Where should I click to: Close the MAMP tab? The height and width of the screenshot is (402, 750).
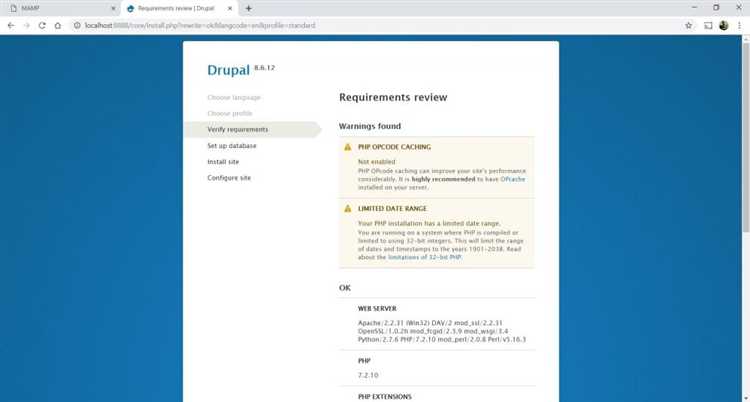113,9
